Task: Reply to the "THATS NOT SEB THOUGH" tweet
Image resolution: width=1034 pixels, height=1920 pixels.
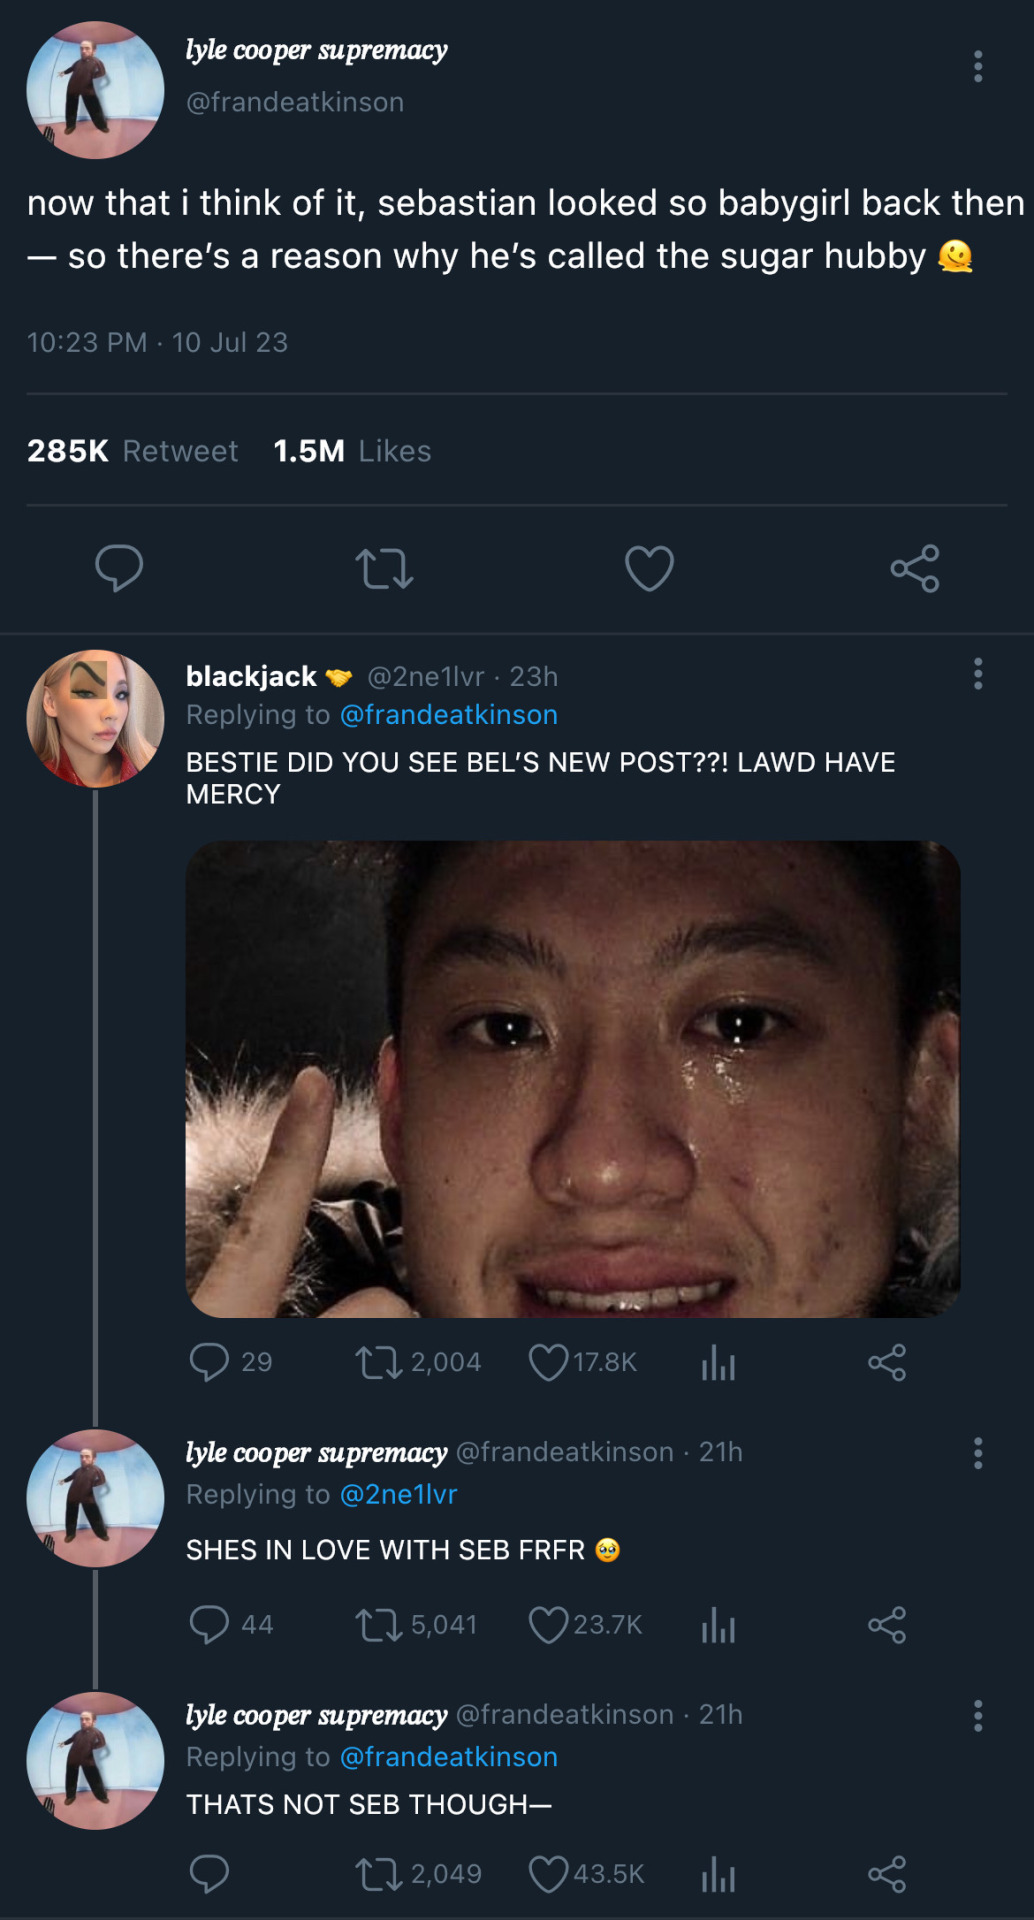Action: tap(209, 1874)
